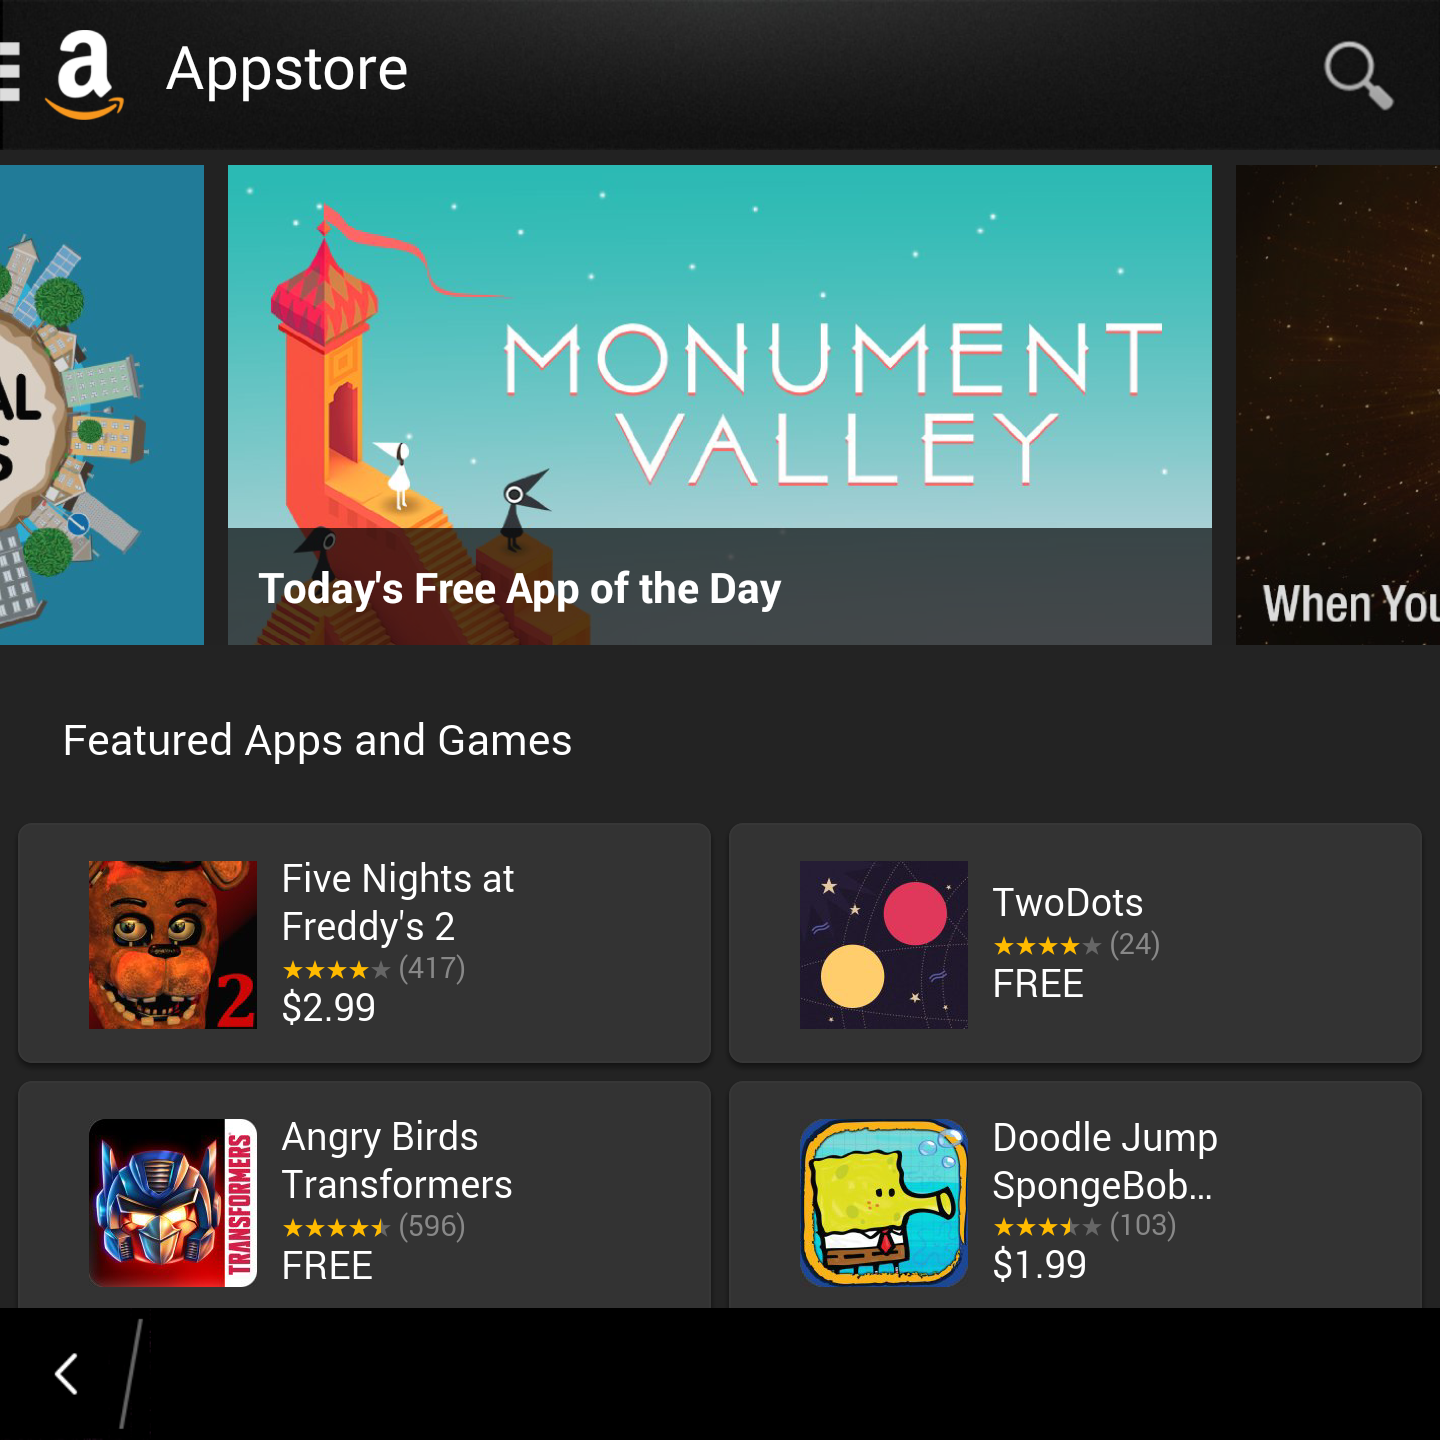Open the Monument Valley featured banner
Viewport: 1440px width, 1440px height.
tap(720, 405)
